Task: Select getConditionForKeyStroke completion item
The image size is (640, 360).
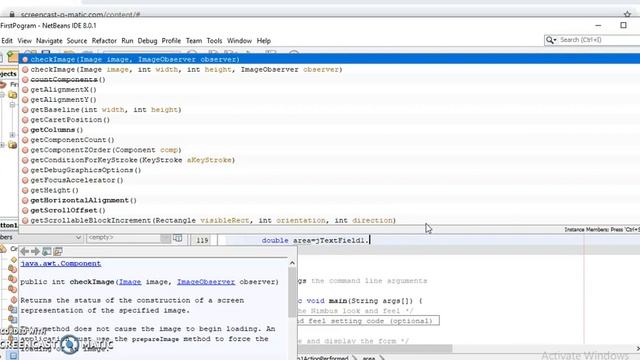Action: click(329, 160)
